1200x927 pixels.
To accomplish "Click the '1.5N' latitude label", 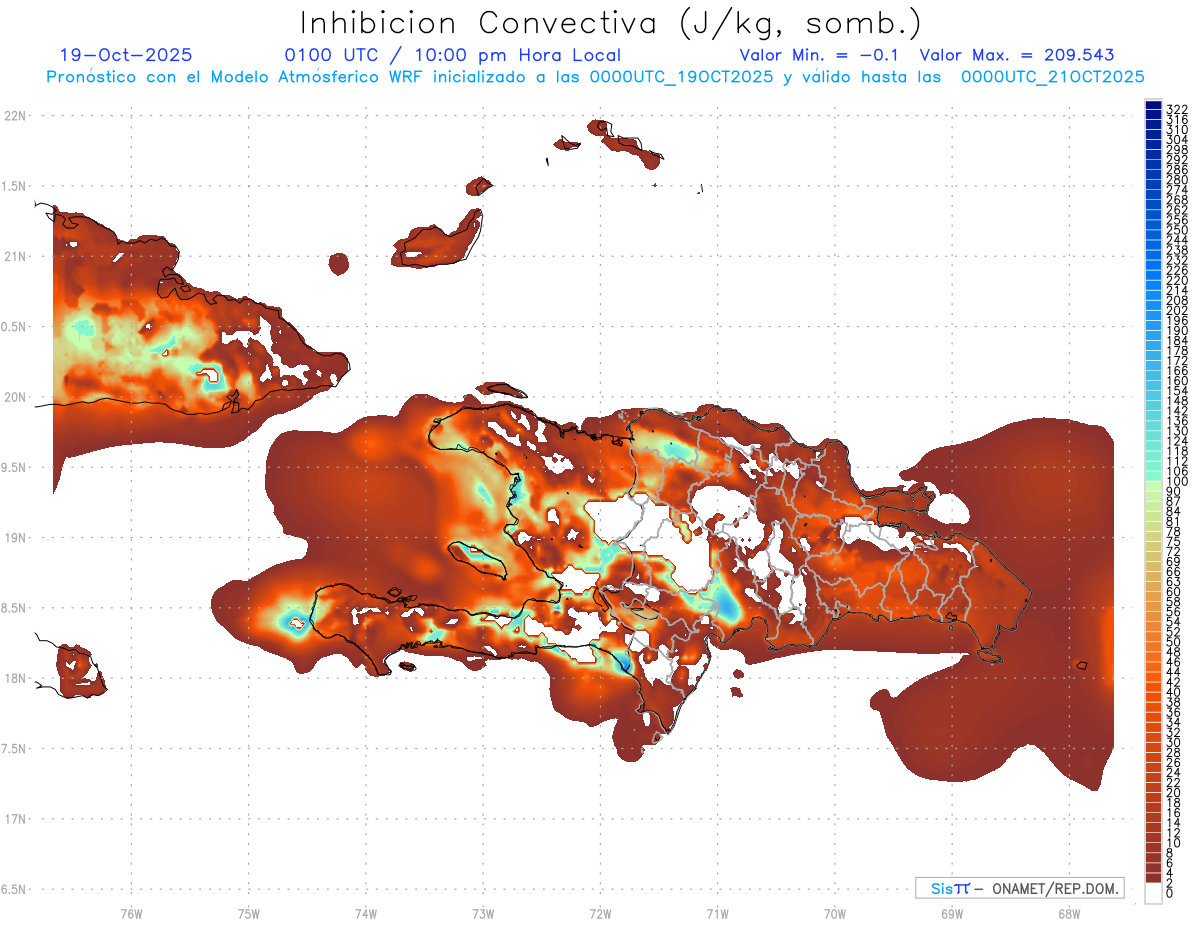I will coord(14,186).
